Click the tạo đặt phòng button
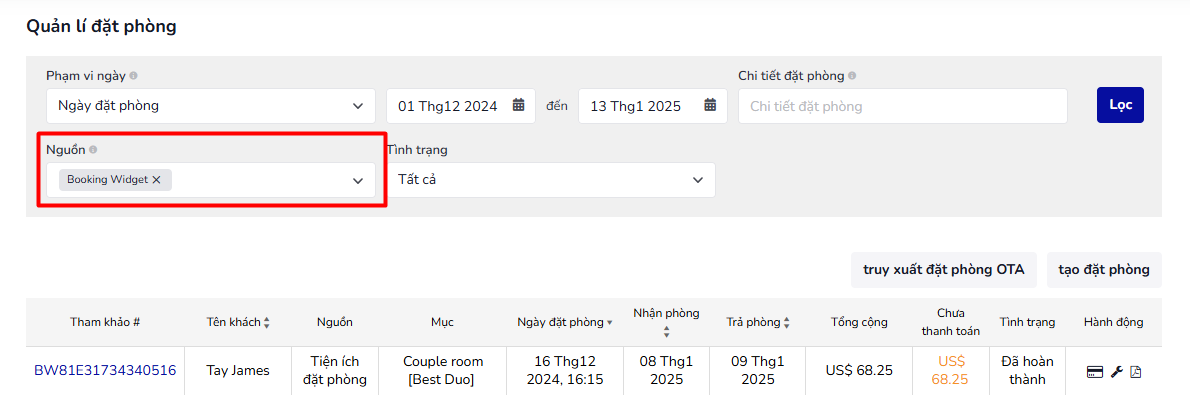The width and height of the screenshot is (1190, 406). click(1104, 270)
